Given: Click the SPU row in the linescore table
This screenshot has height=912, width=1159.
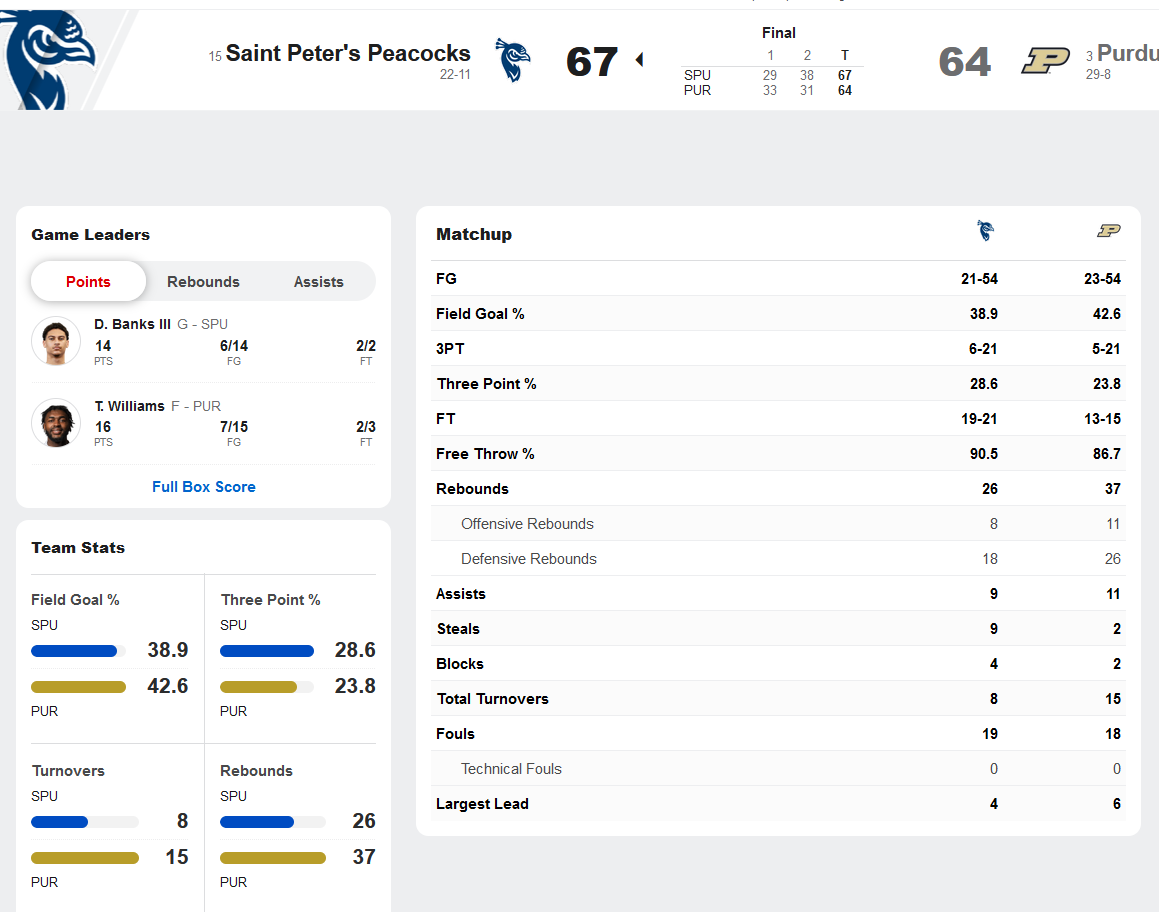Looking at the screenshot, I should pyautogui.click(x=770, y=76).
